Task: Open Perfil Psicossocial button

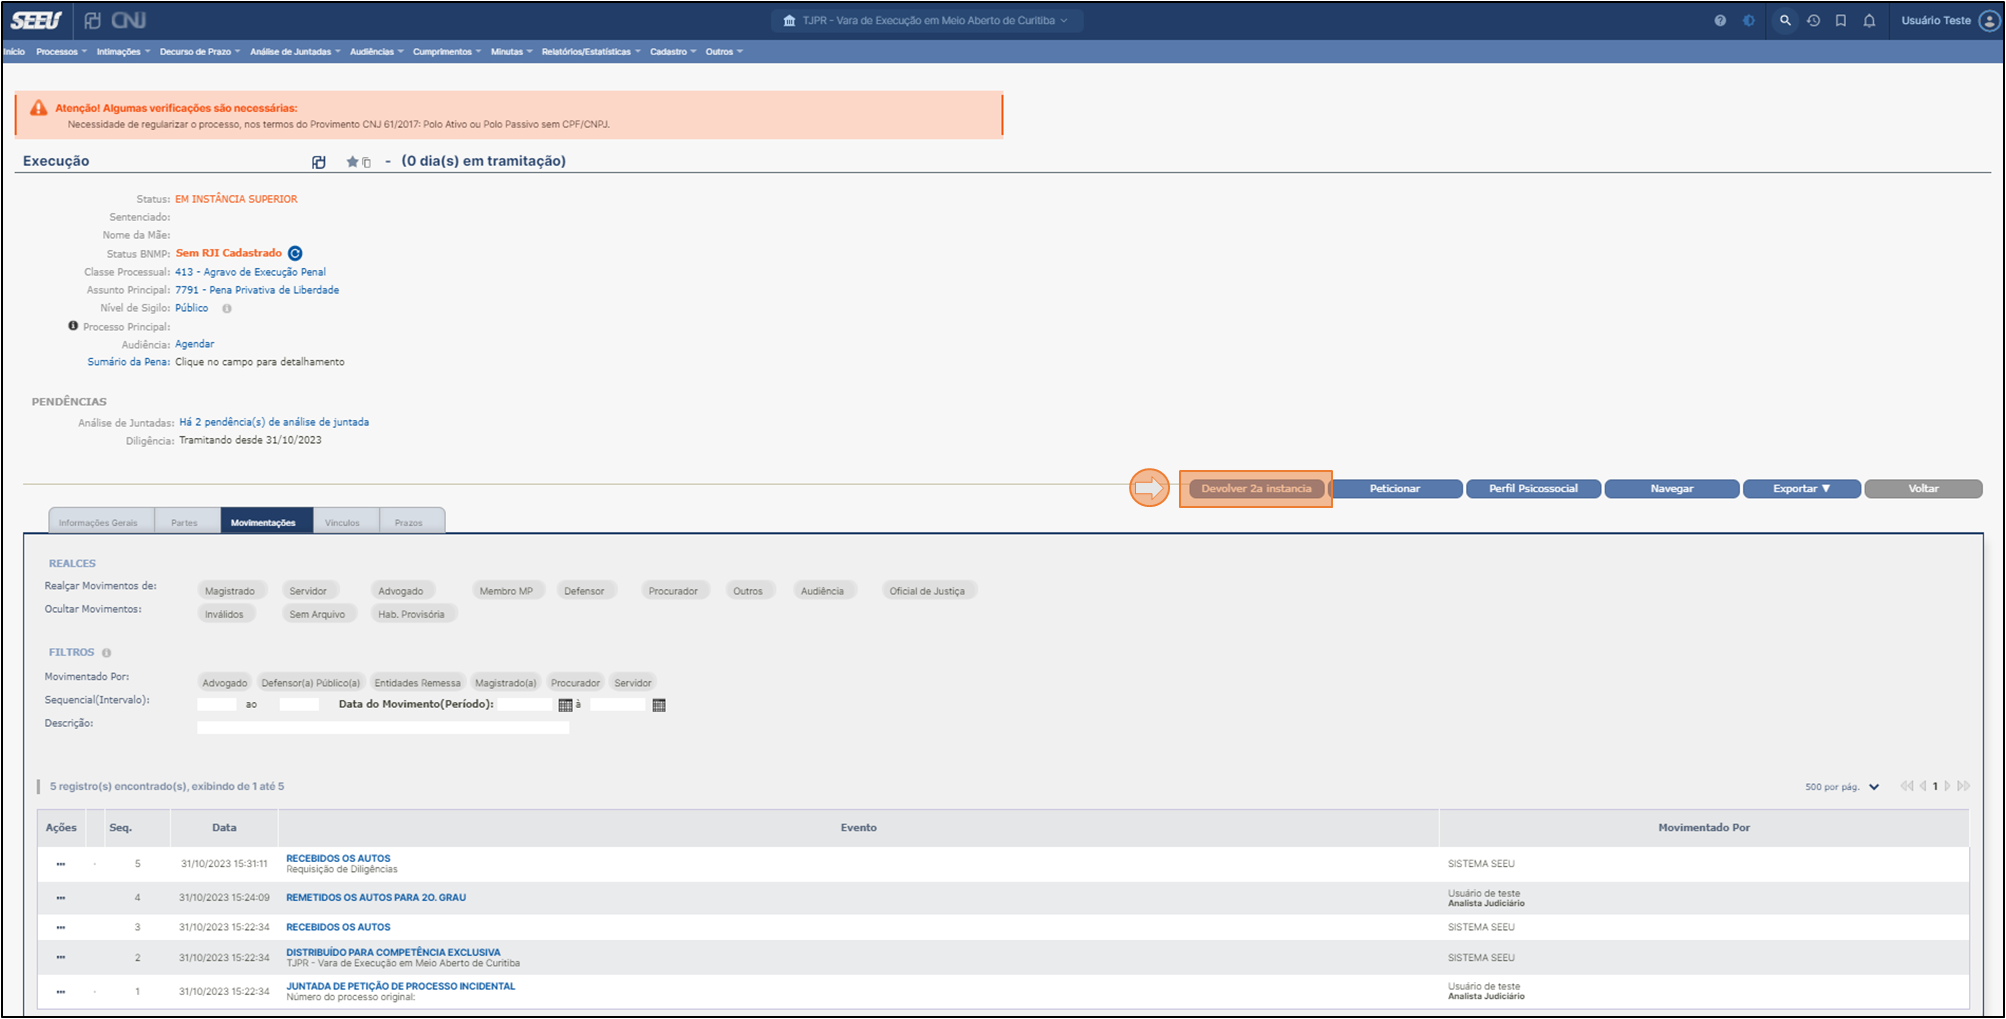Action: tap(1533, 489)
